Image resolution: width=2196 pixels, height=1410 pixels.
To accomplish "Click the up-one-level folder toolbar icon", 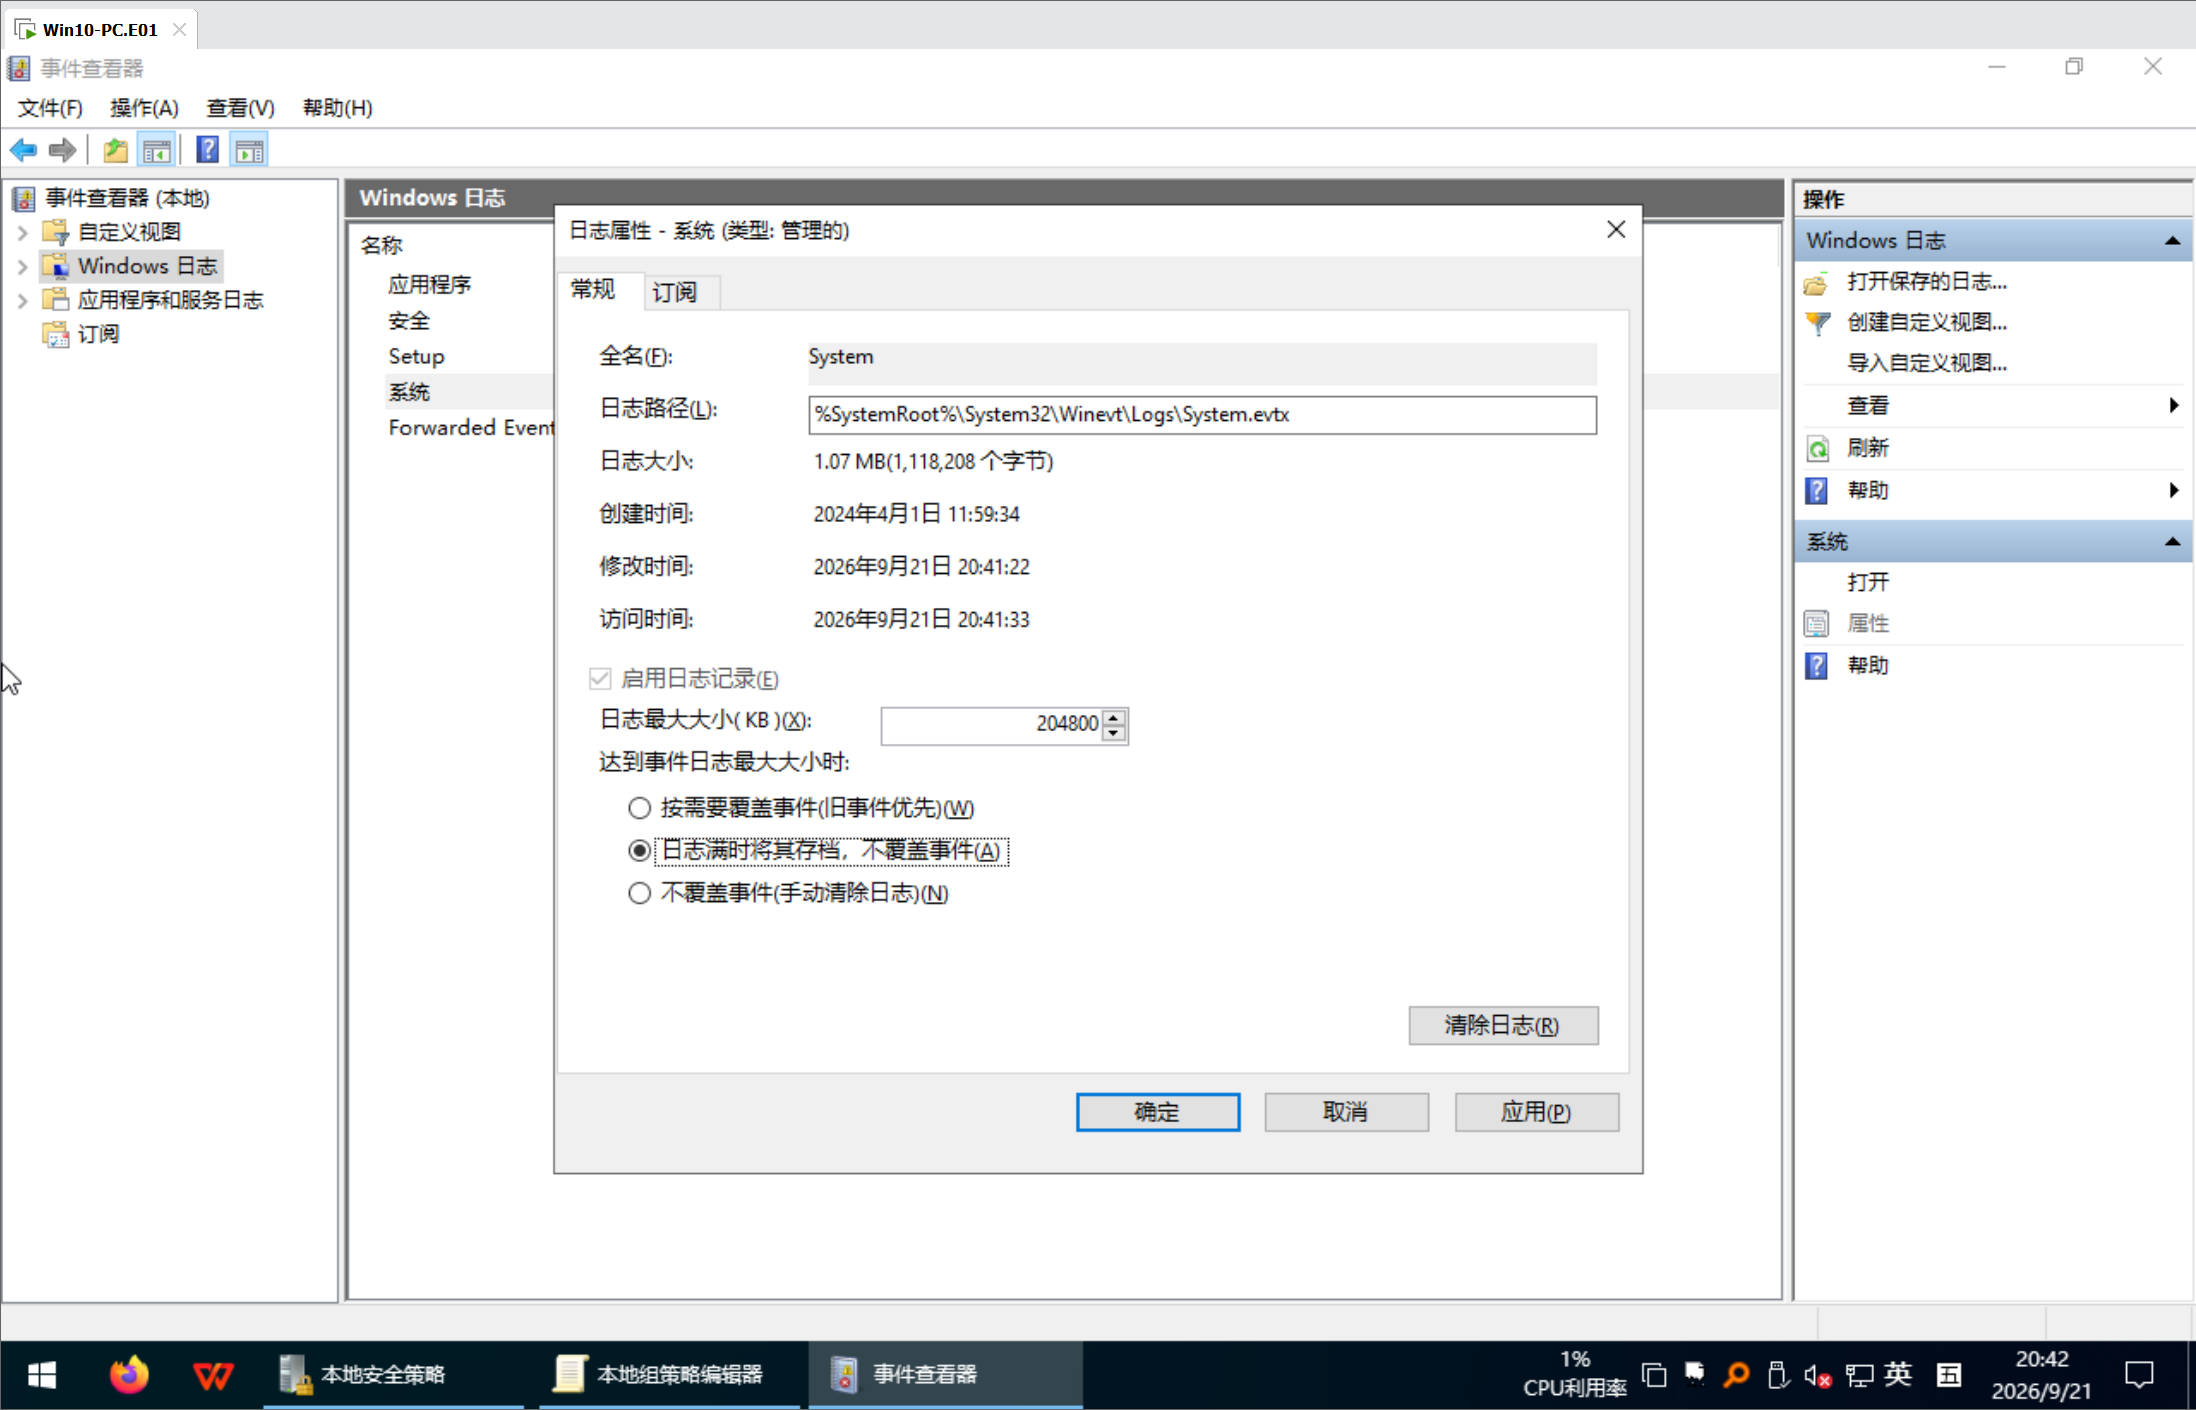I will [x=116, y=151].
